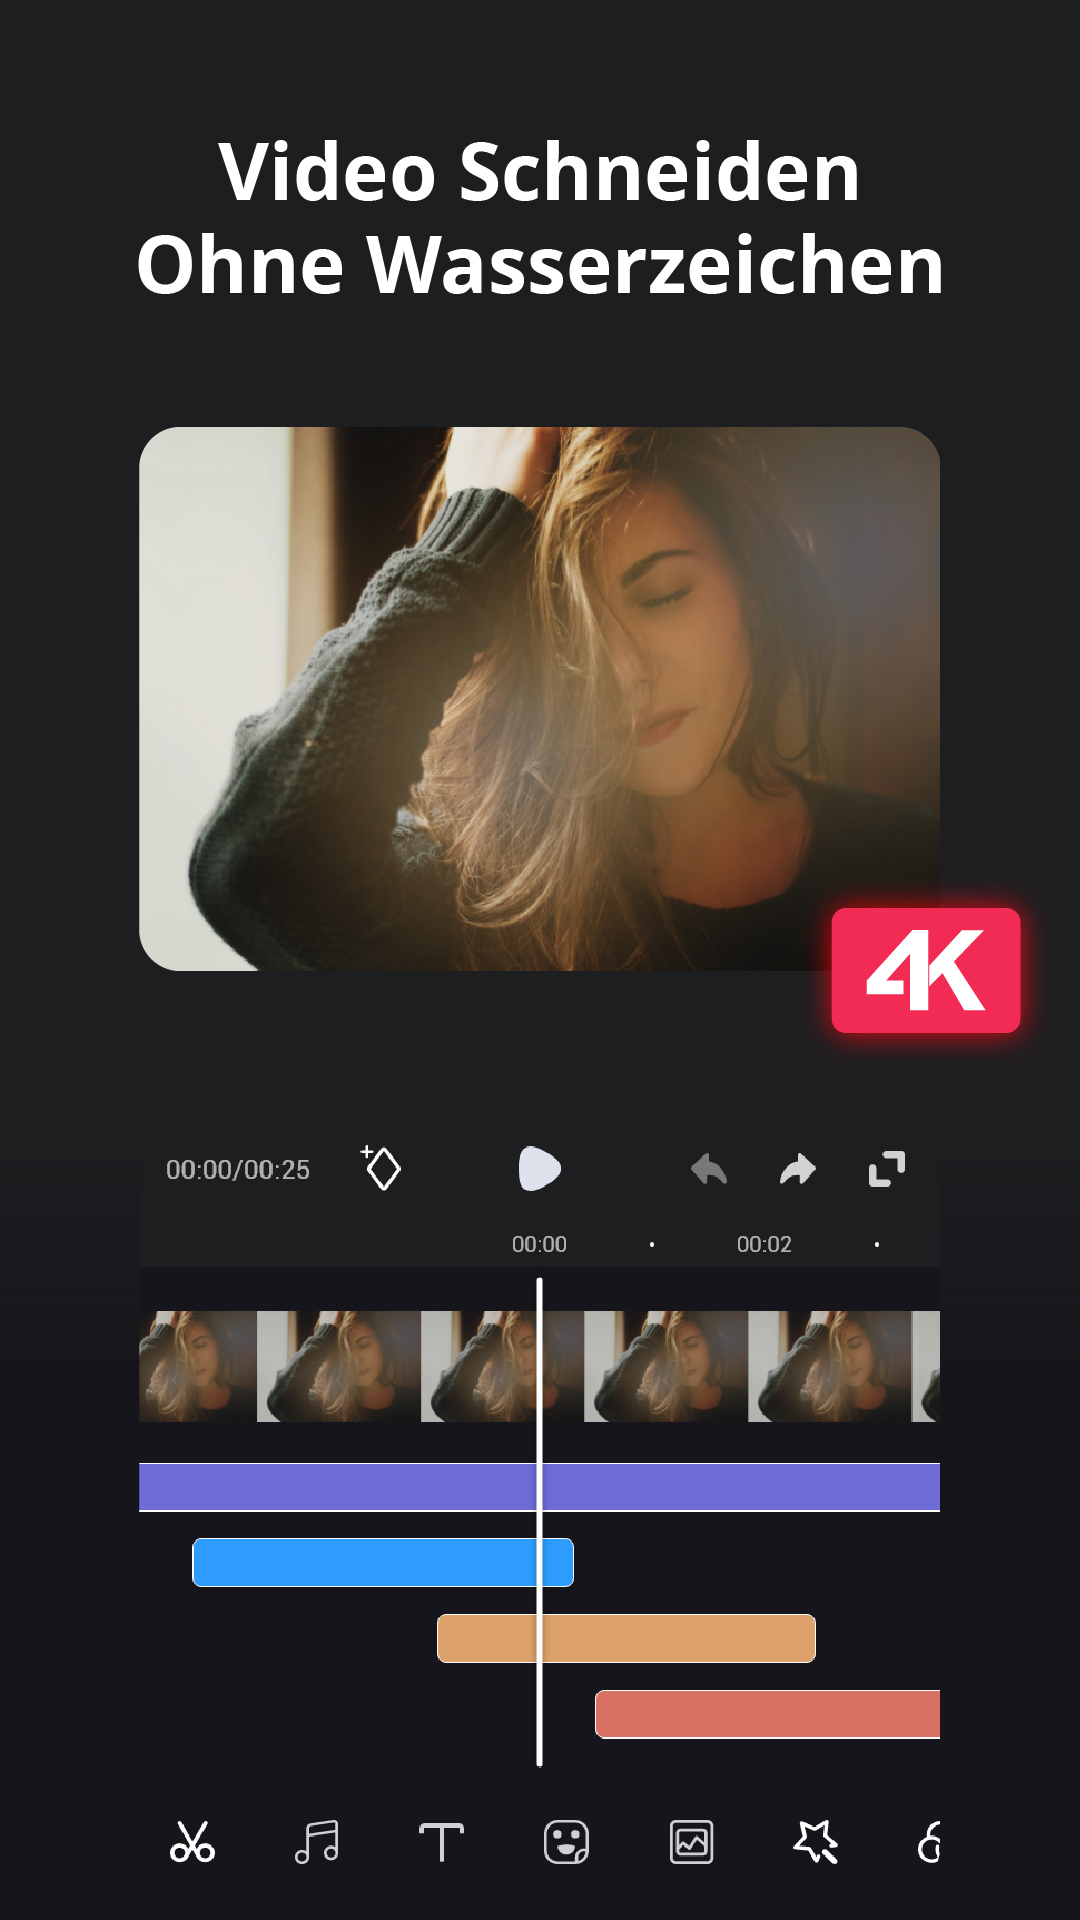Undo the last edit
The image size is (1080, 1920).
click(x=709, y=1168)
